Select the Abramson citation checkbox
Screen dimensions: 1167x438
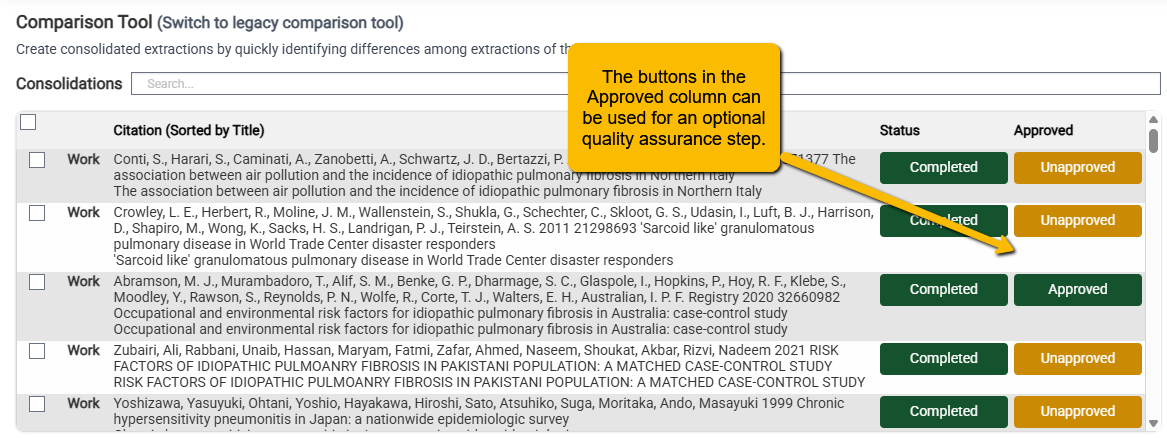pyautogui.click(x=37, y=283)
